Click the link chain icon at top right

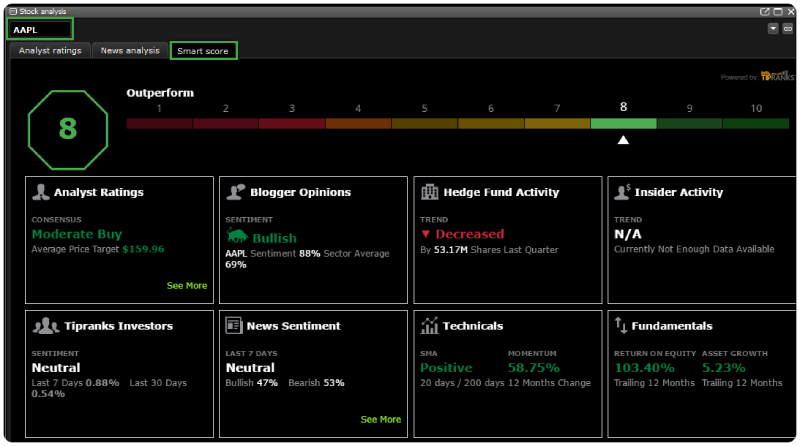coord(788,29)
